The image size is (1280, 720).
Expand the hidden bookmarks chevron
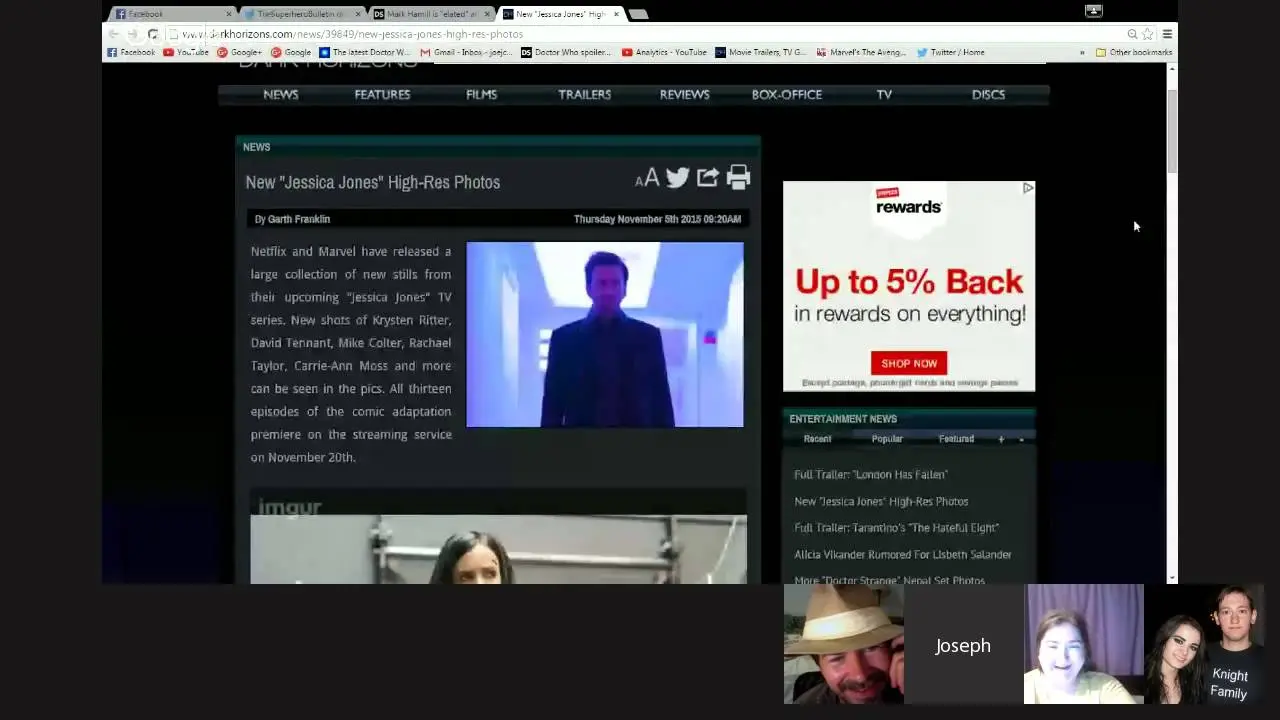[1081, 52]
